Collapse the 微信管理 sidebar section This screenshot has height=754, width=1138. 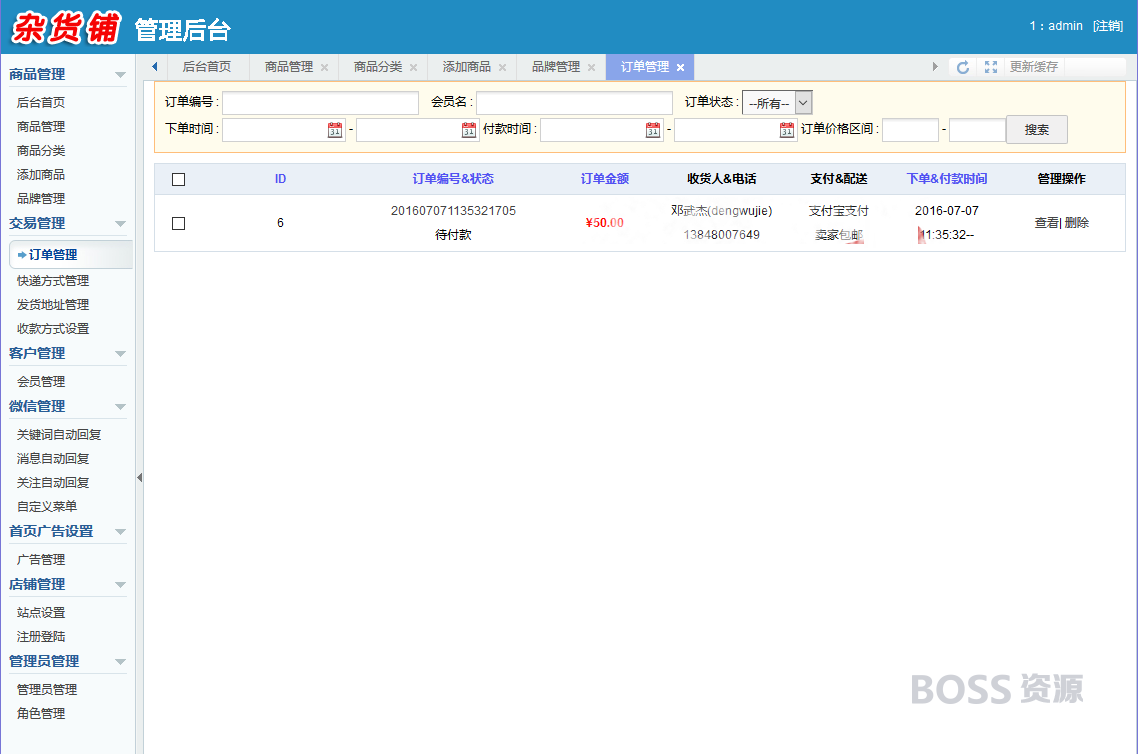tap(120, 406)
